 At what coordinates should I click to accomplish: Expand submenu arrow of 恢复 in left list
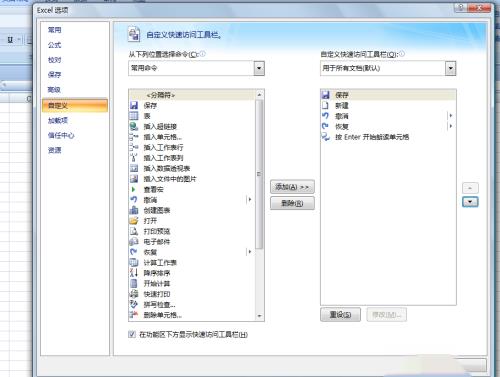pos(250,252)
